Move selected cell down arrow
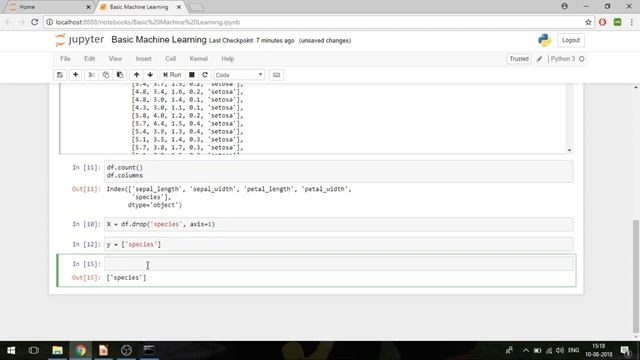 [x=150, y=75]
